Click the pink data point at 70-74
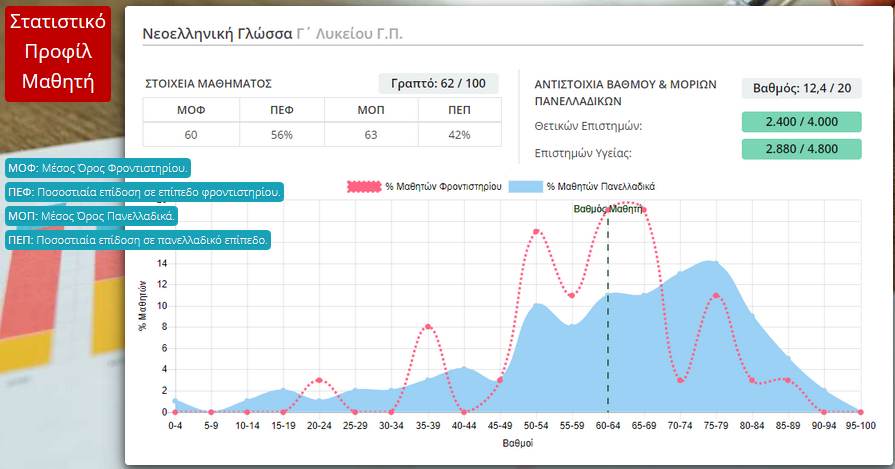Screen dimensions: 895x469 tap(680, 380)
